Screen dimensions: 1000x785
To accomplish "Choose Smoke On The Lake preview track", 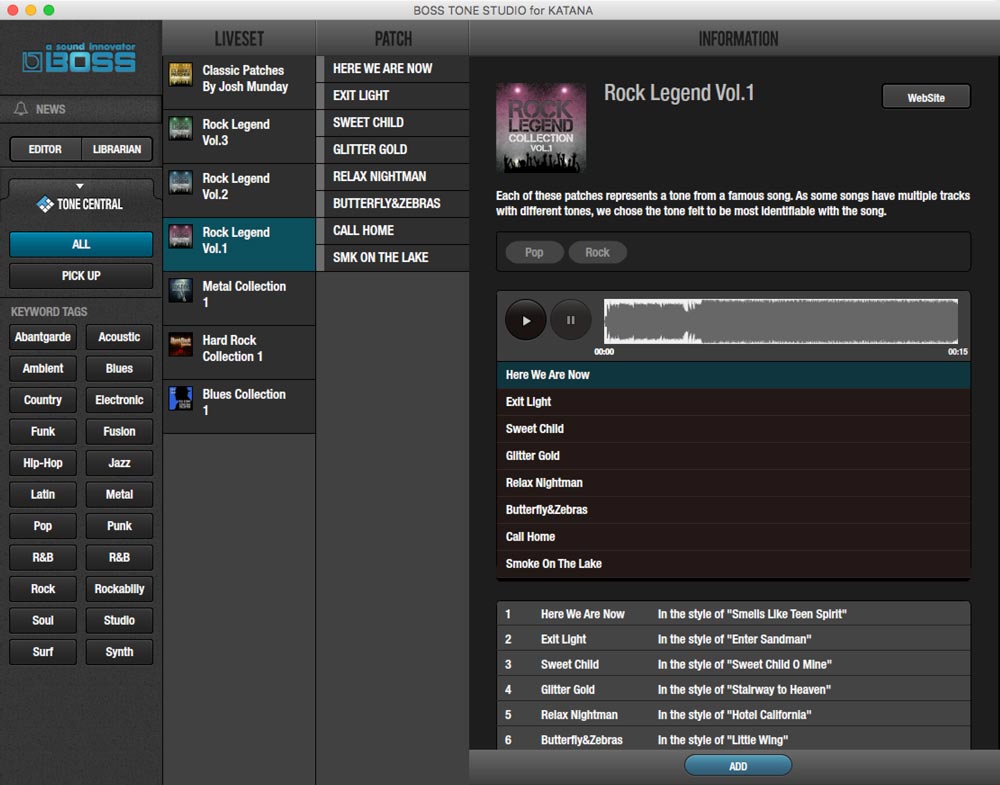I will point(733,564).
